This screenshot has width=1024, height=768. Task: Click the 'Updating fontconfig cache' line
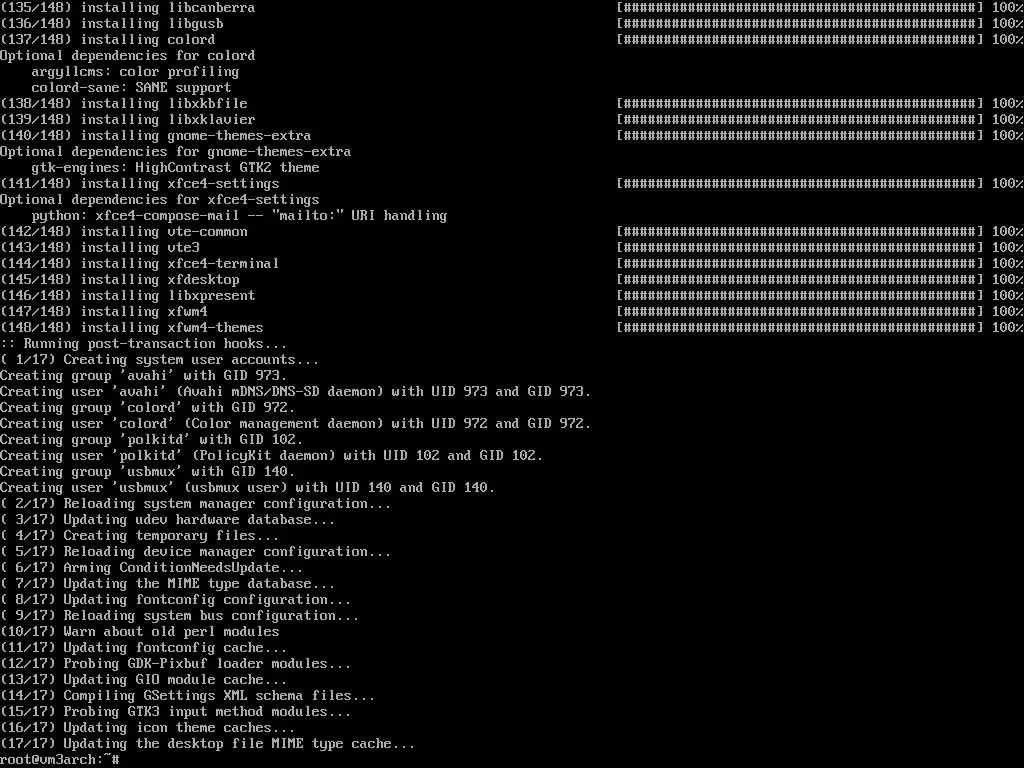pos(143,648)
